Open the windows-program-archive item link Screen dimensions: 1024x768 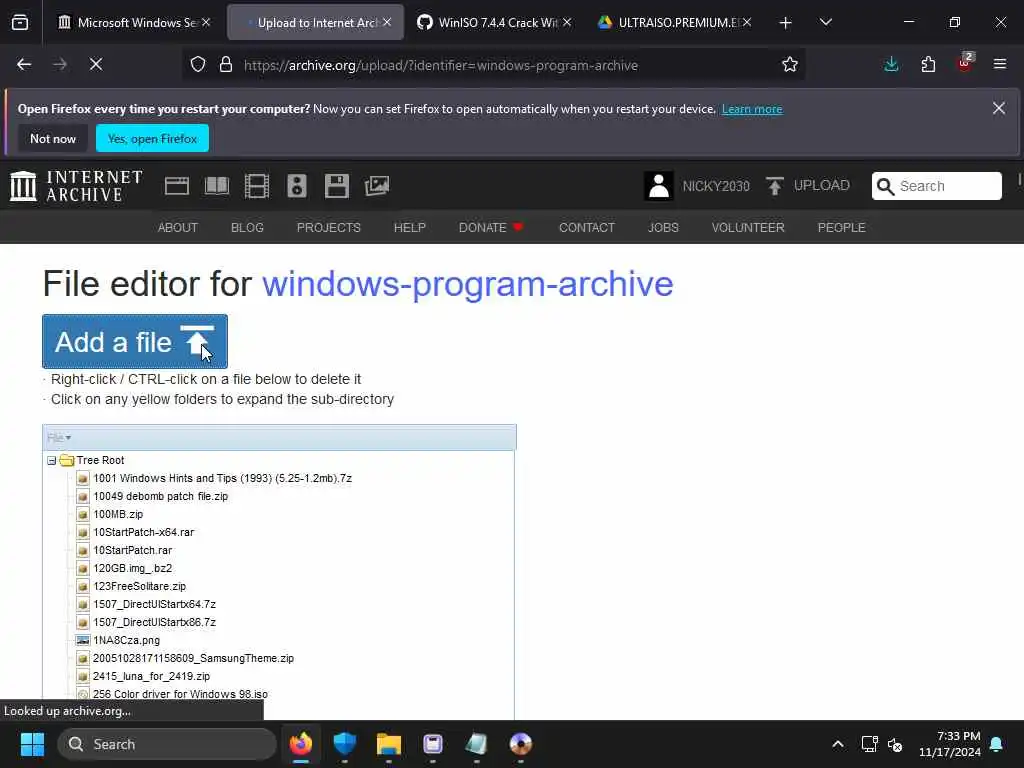coord(468,284)
